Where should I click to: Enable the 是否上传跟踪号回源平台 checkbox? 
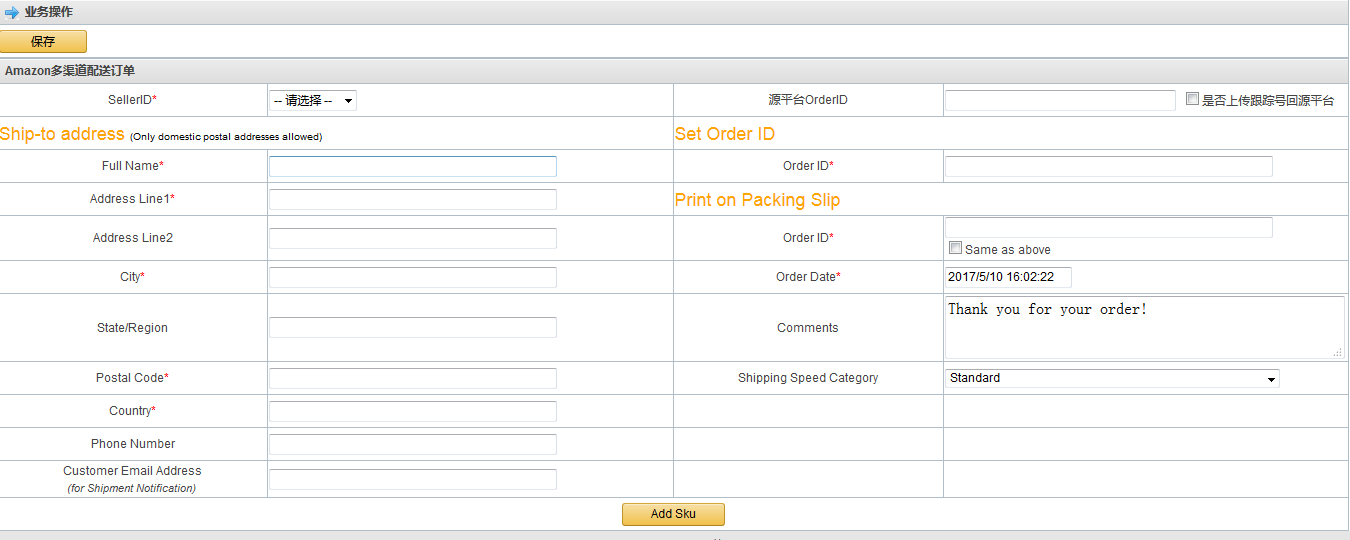point(1192,99)
